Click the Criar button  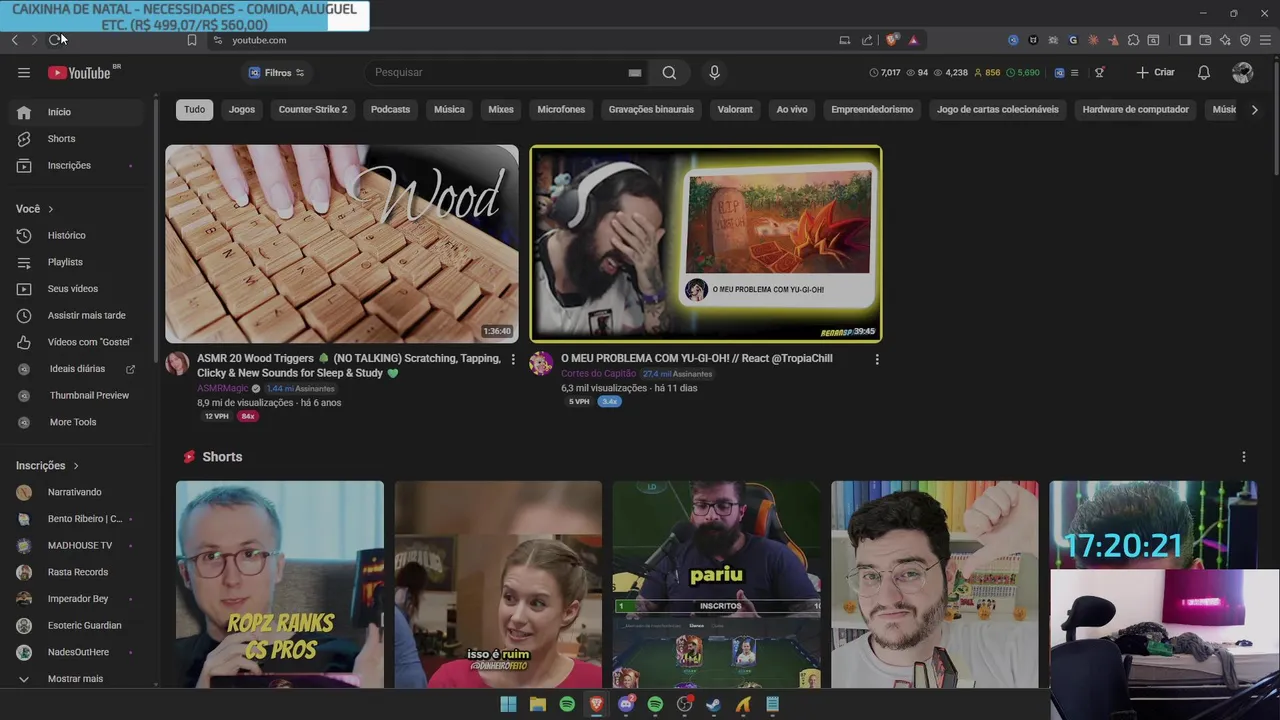[x=1155, y=72]
